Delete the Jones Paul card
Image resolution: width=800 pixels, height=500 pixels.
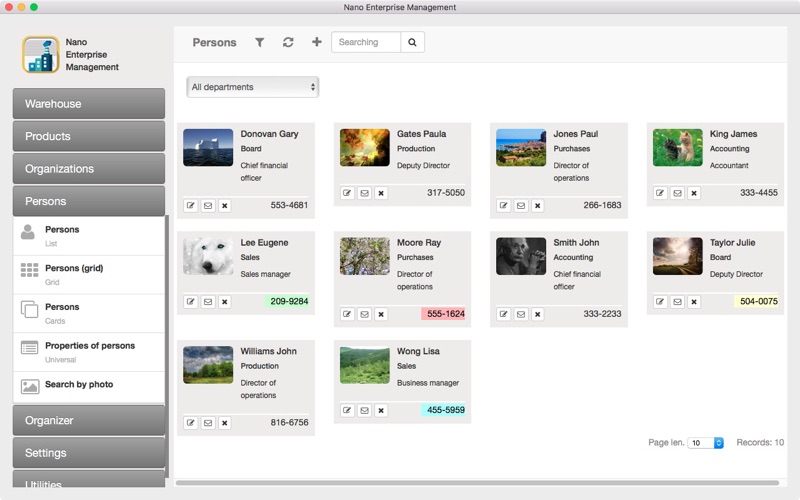point(537,205)
